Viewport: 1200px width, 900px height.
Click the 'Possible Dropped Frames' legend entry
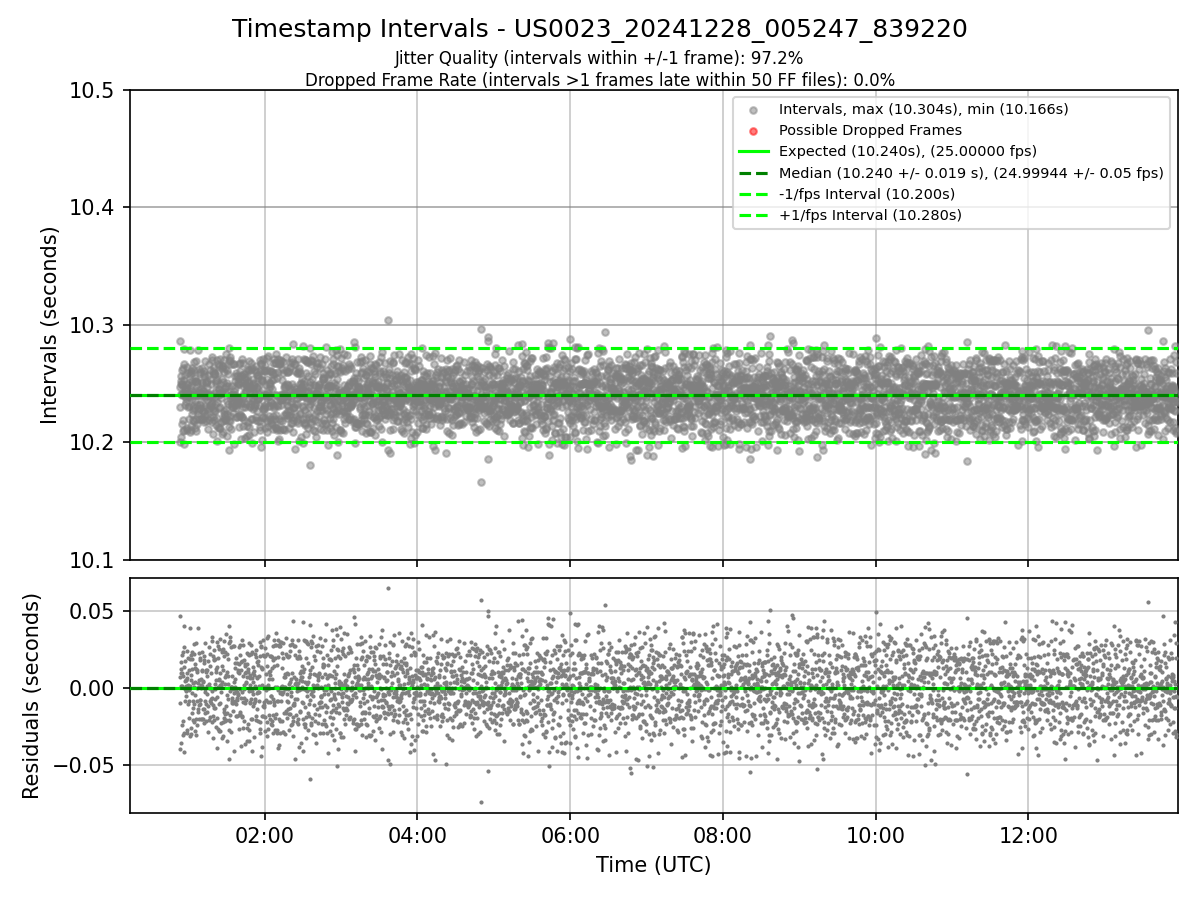click(x=870, y=130)
